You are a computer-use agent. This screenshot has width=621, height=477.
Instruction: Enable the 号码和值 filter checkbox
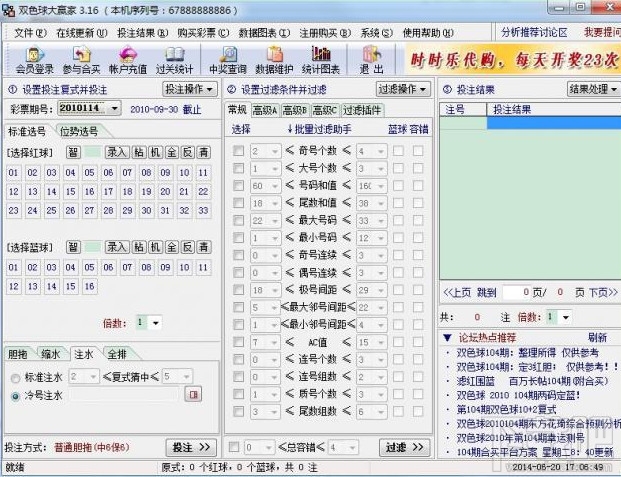tap(238, 185)
